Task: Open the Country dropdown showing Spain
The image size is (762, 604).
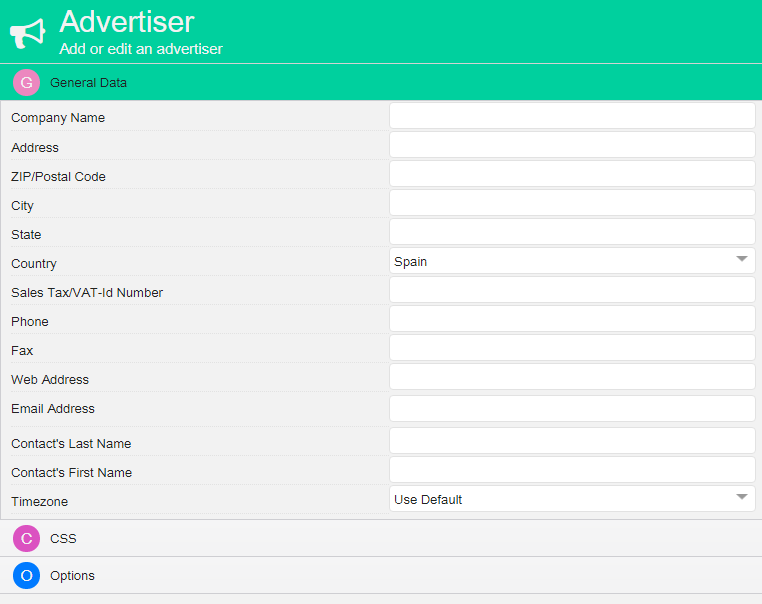Action: 571,261
